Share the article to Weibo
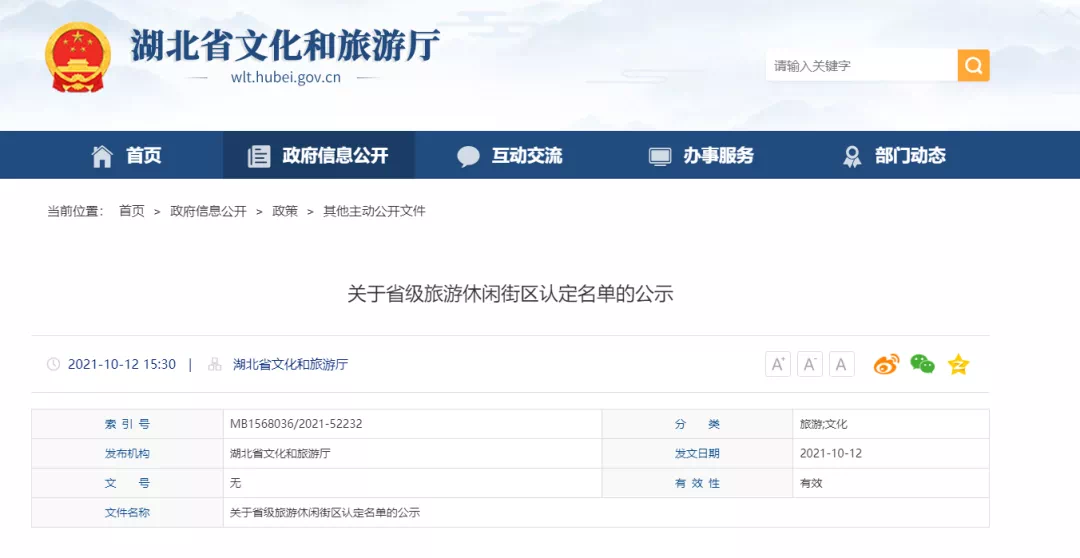 [886, 365]
